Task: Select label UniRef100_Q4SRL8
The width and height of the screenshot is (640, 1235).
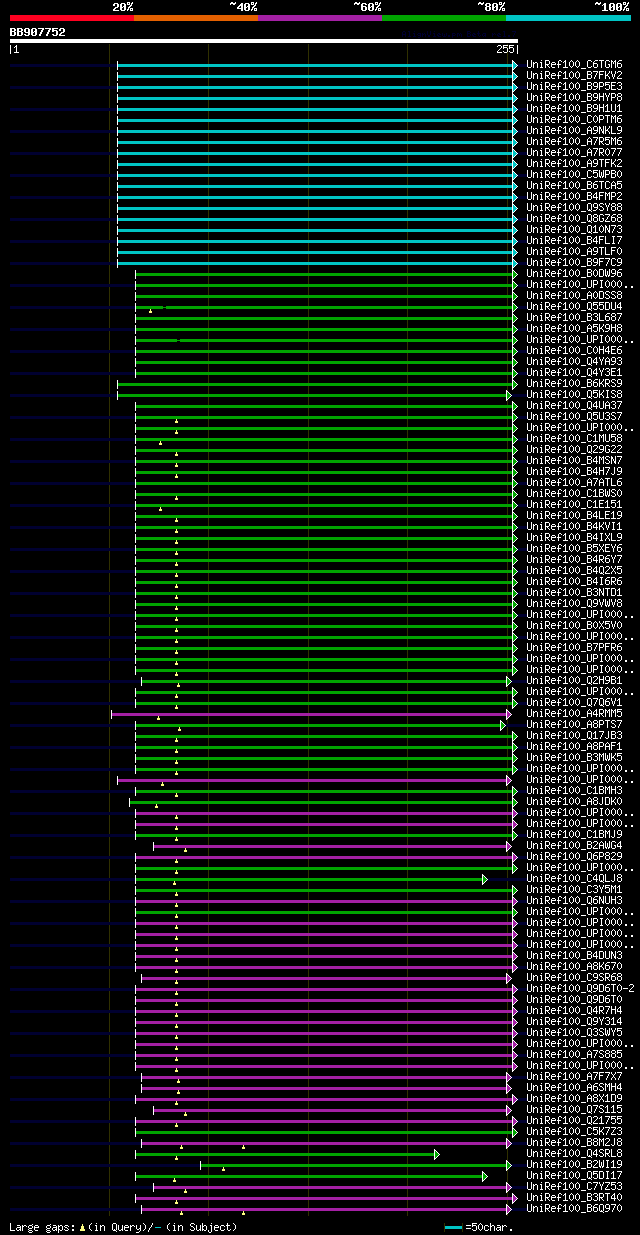Action: tap(574, 1153)
